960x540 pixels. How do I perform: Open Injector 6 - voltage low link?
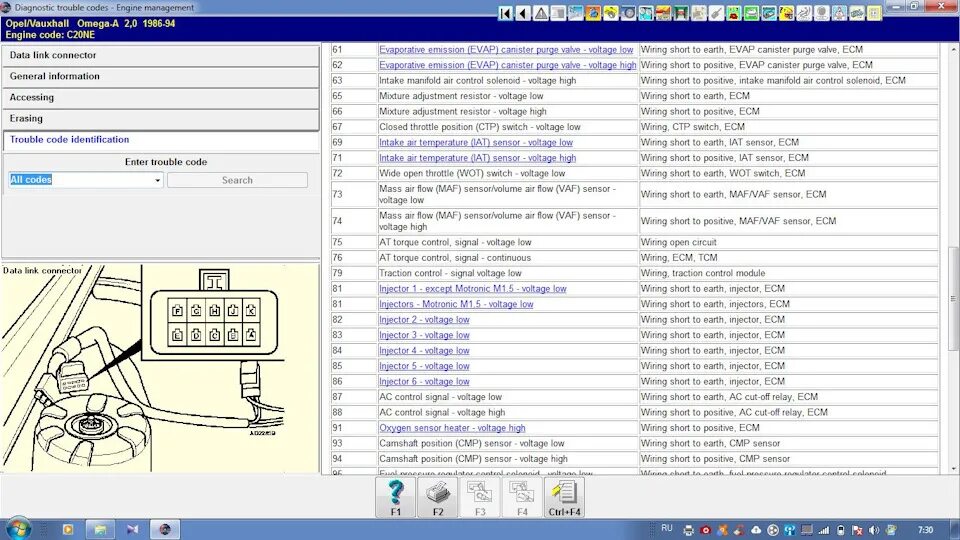[424, 381]
